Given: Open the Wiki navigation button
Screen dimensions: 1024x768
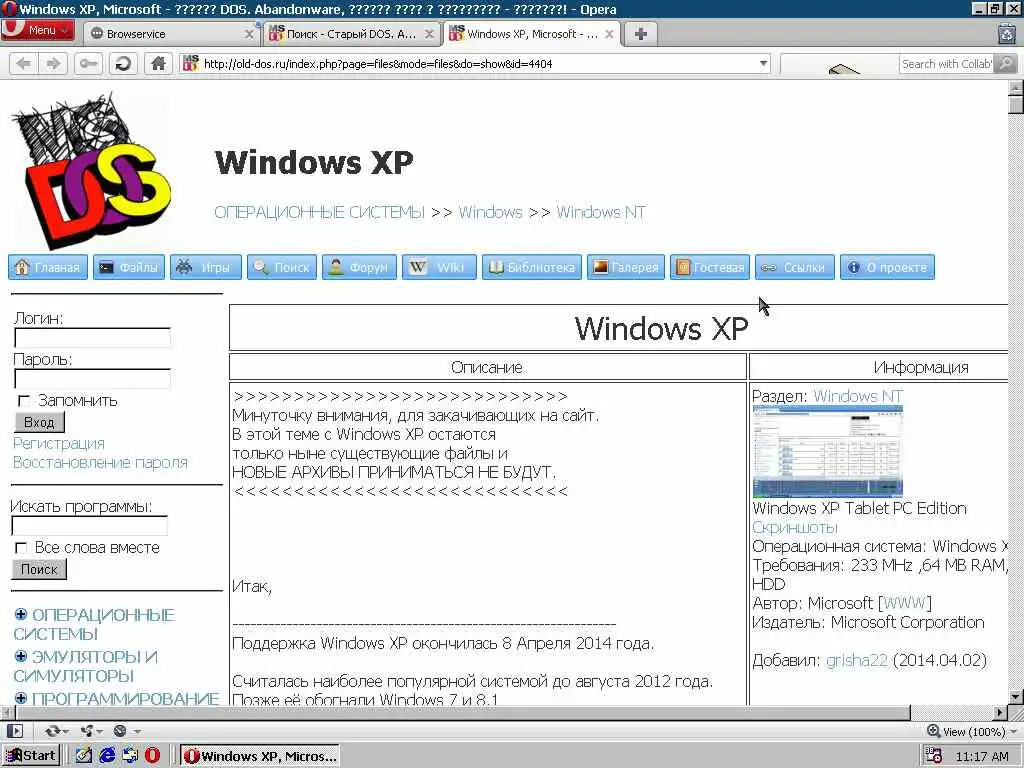Looking at the screenshot, I should [439, 267].
